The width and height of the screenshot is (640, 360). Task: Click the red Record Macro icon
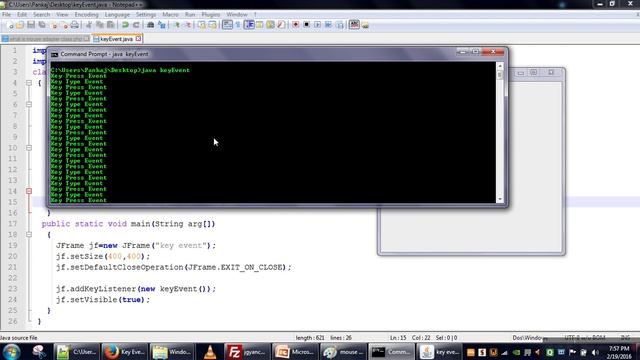point(296,25)
